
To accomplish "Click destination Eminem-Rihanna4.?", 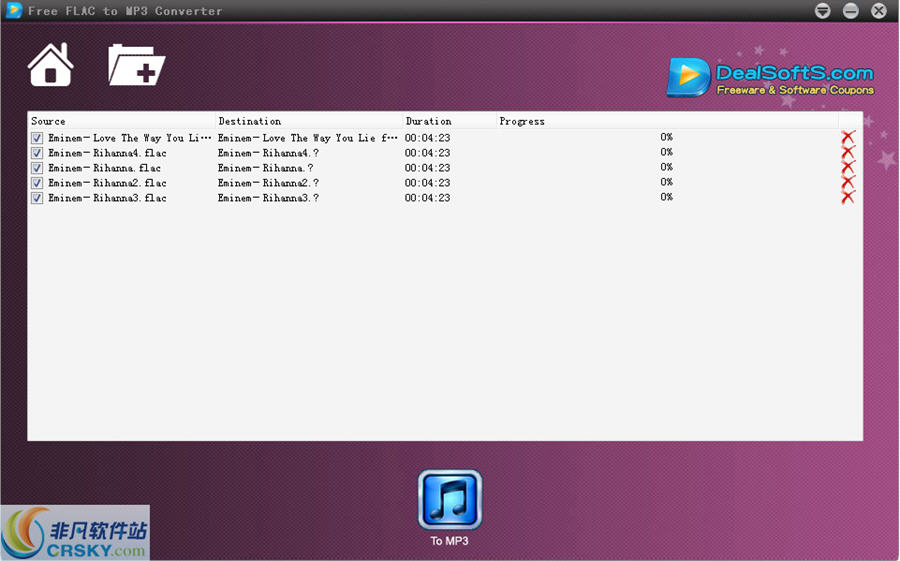I will click(268, 153).
